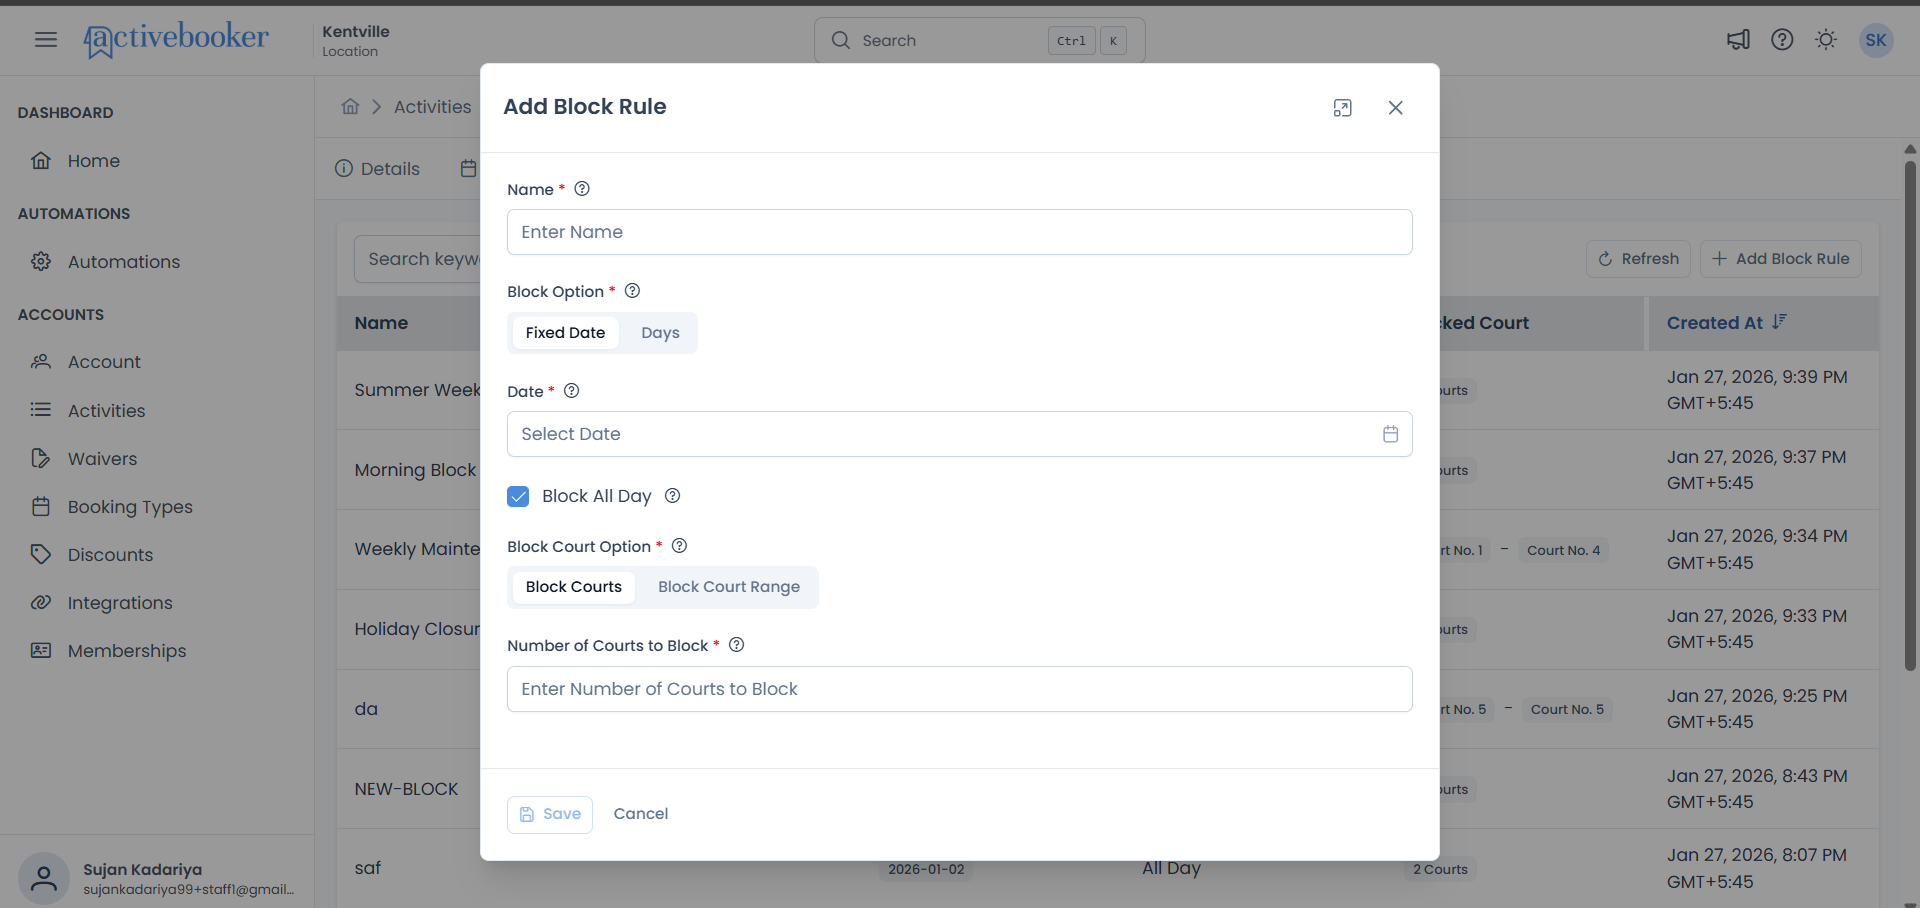Click the activebooker logo

click(x=176, y=40)
